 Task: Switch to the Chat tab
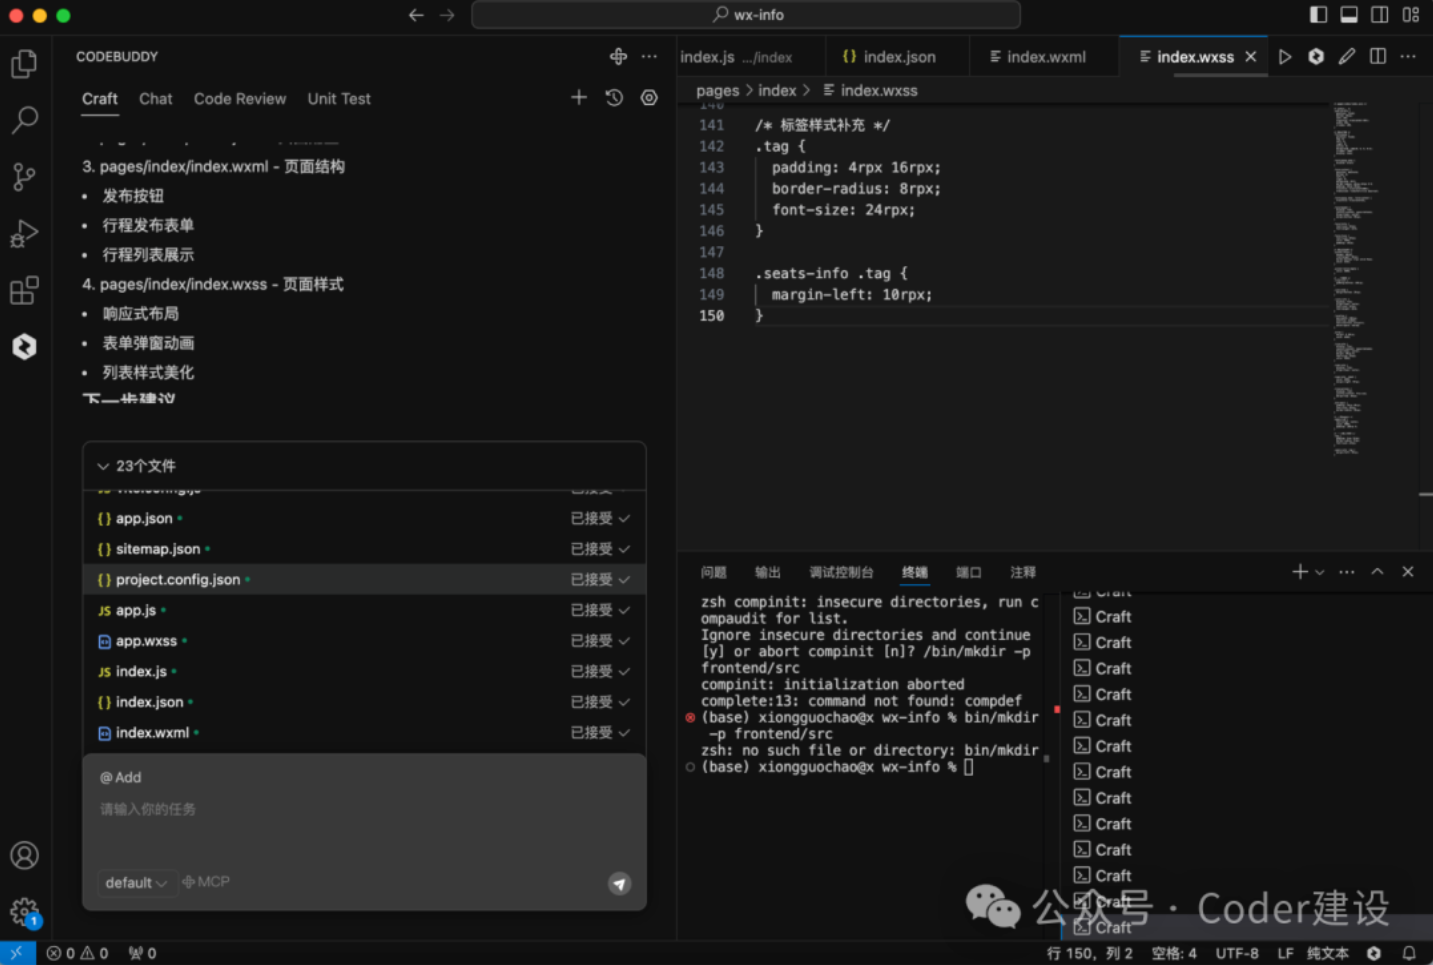click(155, 98)
